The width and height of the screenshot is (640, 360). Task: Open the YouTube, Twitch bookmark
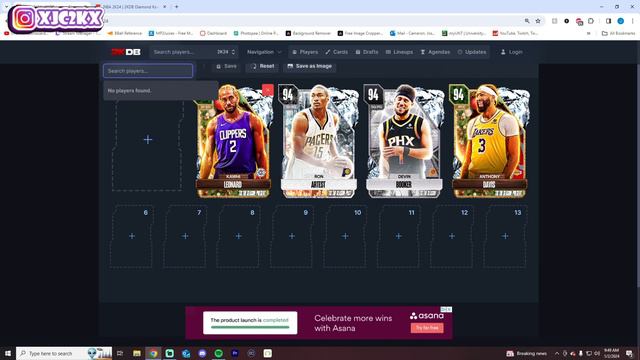coord(516,33)
